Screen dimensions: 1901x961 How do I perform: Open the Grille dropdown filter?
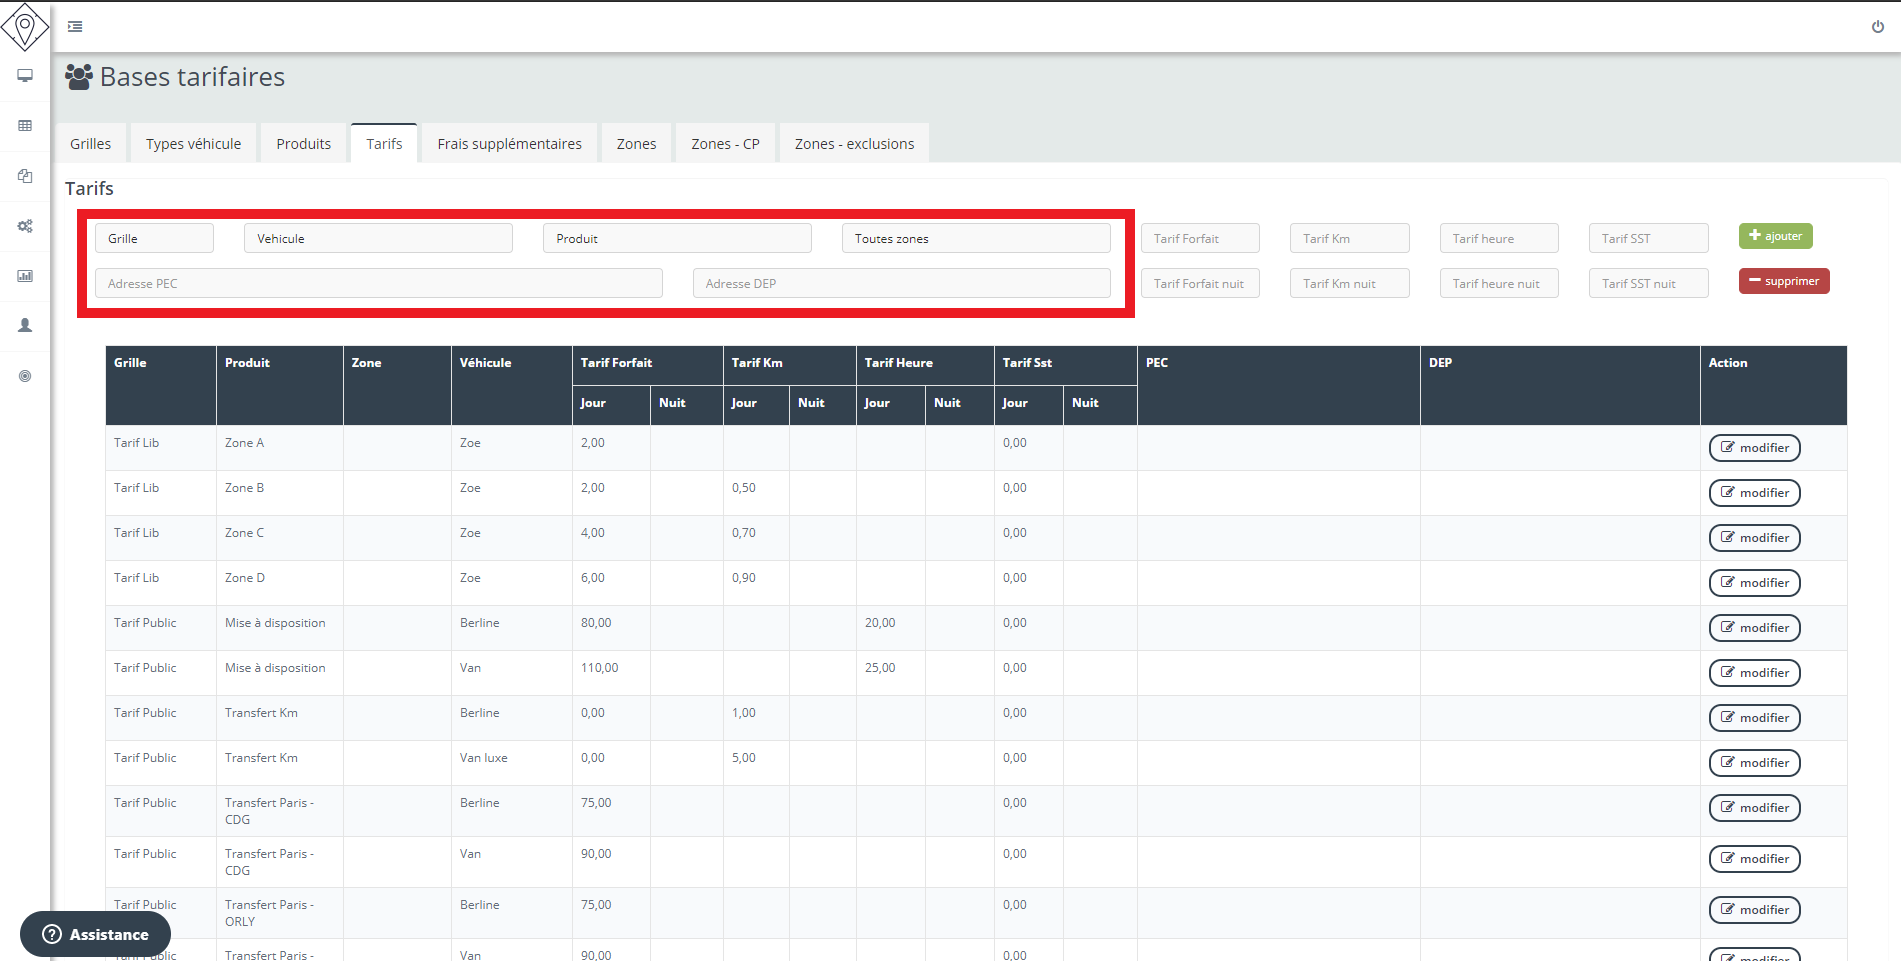[154, 238]
